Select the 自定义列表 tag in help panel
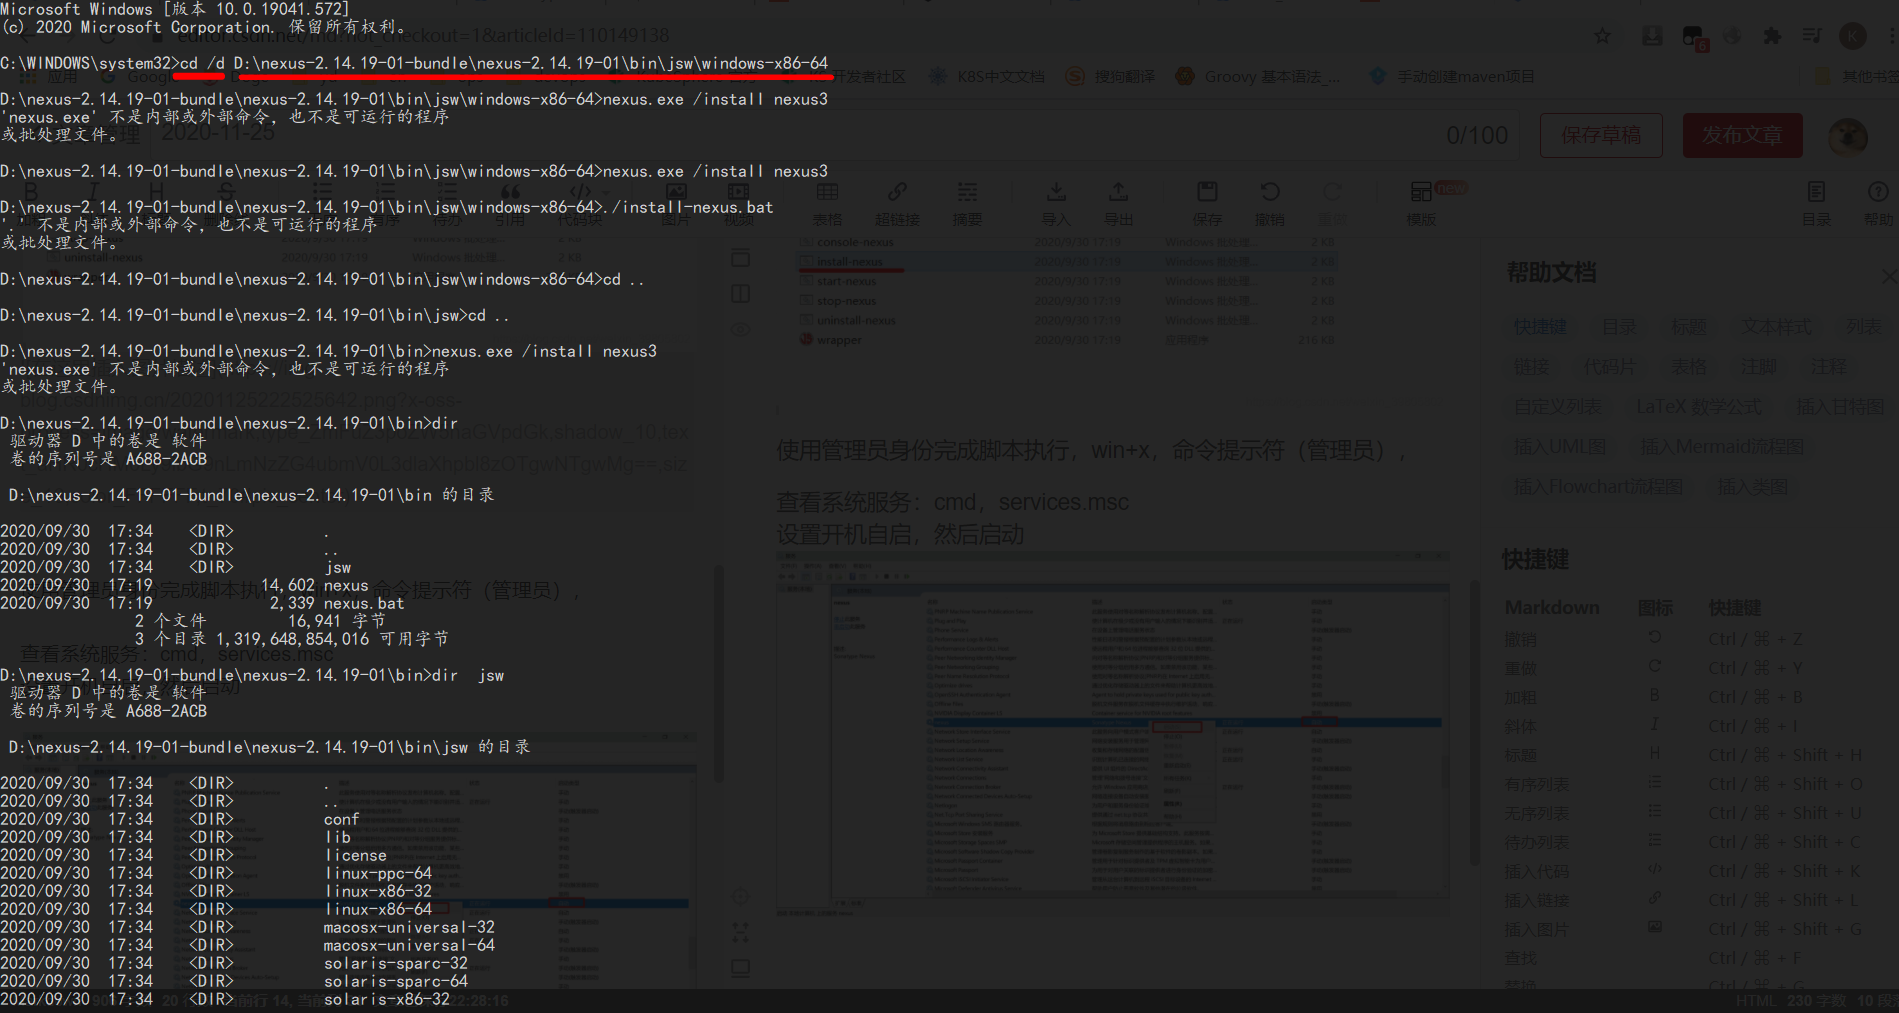Image resolution: width=1899 pixels, height=1013 pixels. tap(1558, 407)
